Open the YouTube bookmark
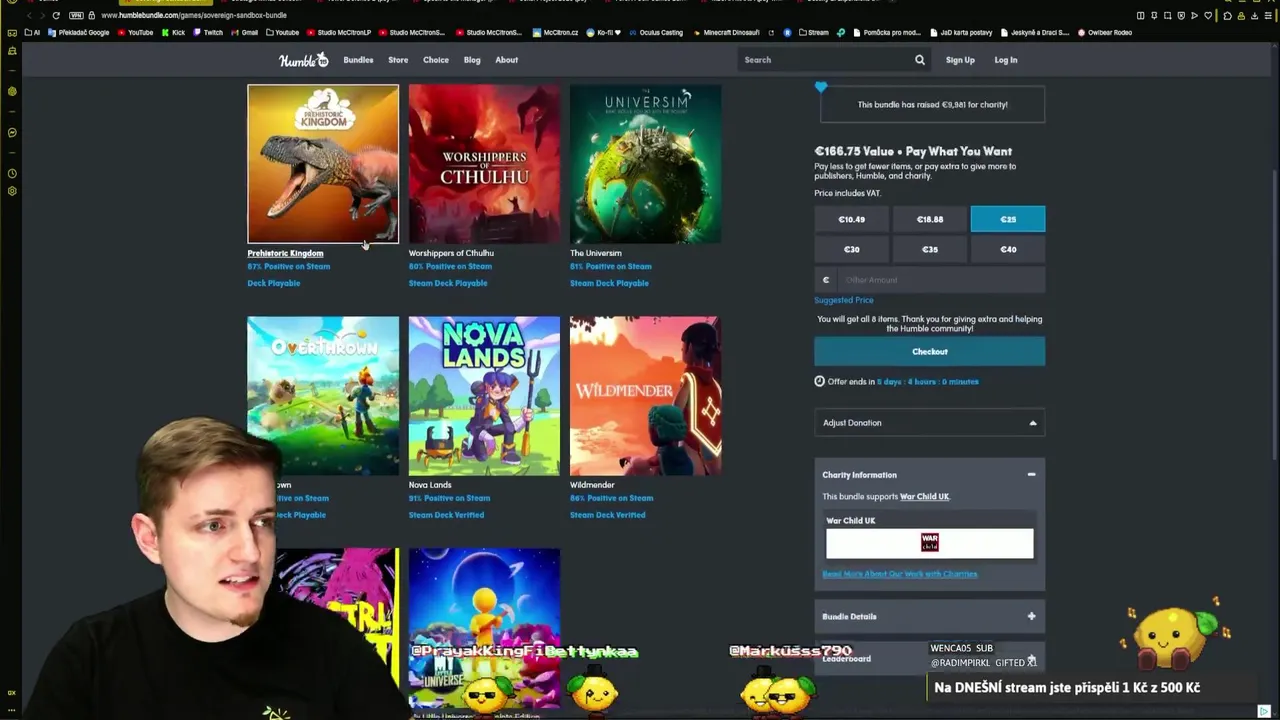 (134, 32)
